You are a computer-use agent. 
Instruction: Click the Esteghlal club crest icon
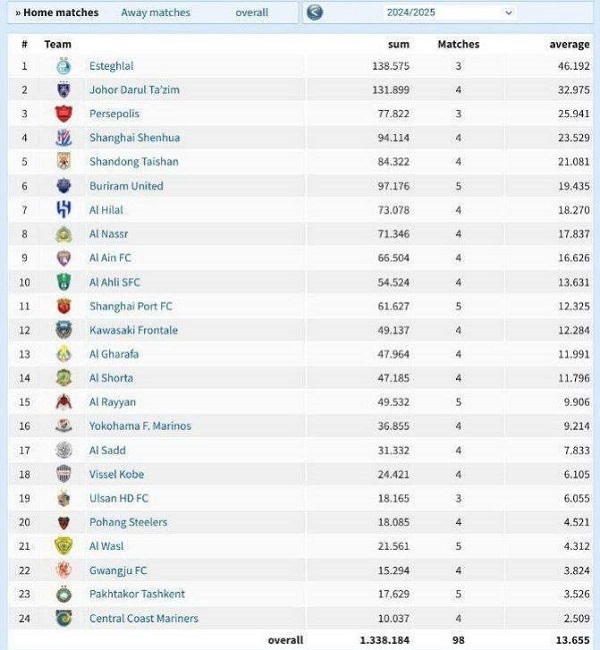(x=64, y=66)
